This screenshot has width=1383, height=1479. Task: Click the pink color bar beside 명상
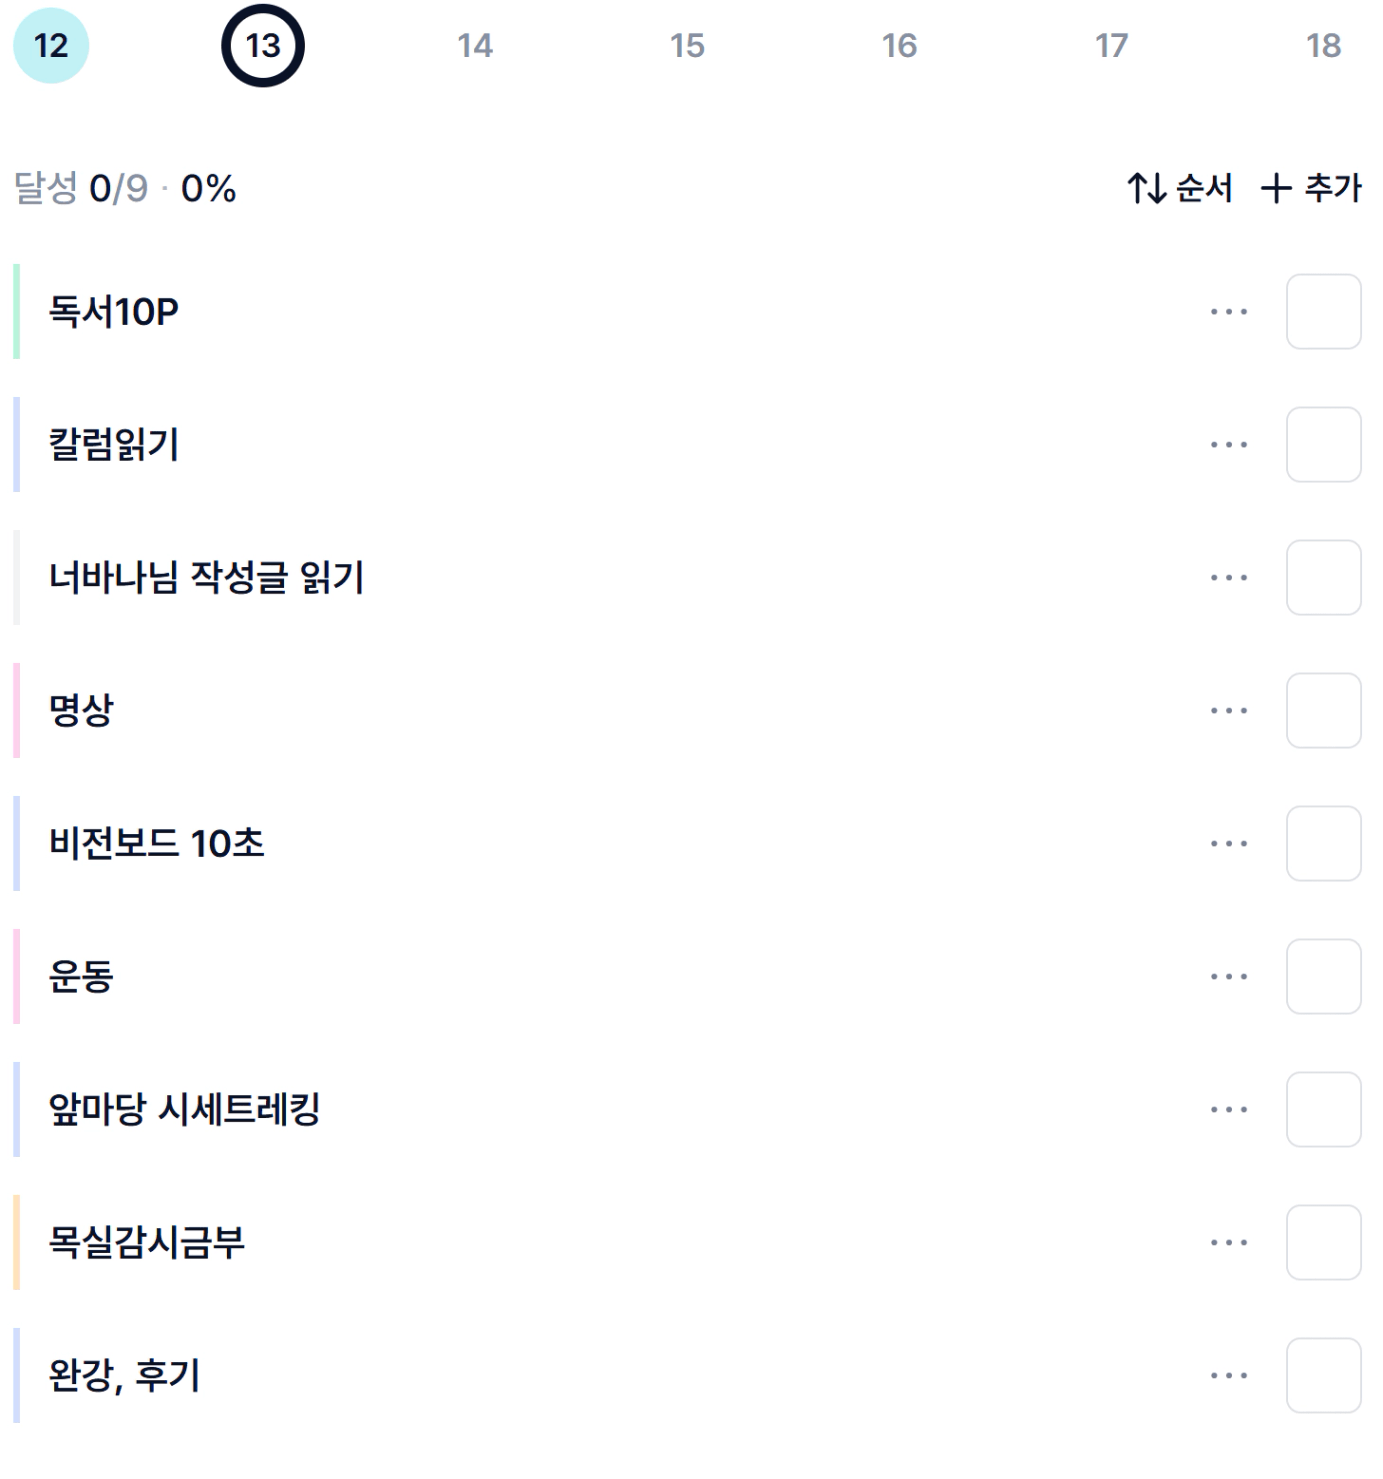click(x=16, y=711)
